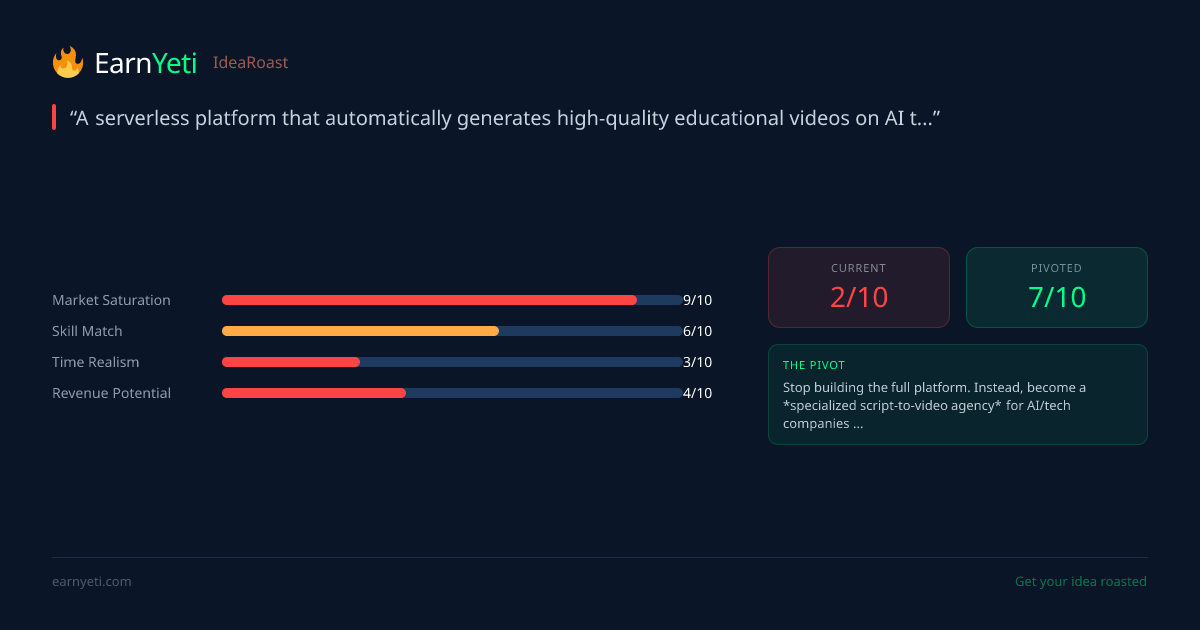Open the earnyeti.com footer link
This screenshot has height=630, width=1200.
[92, 581]
